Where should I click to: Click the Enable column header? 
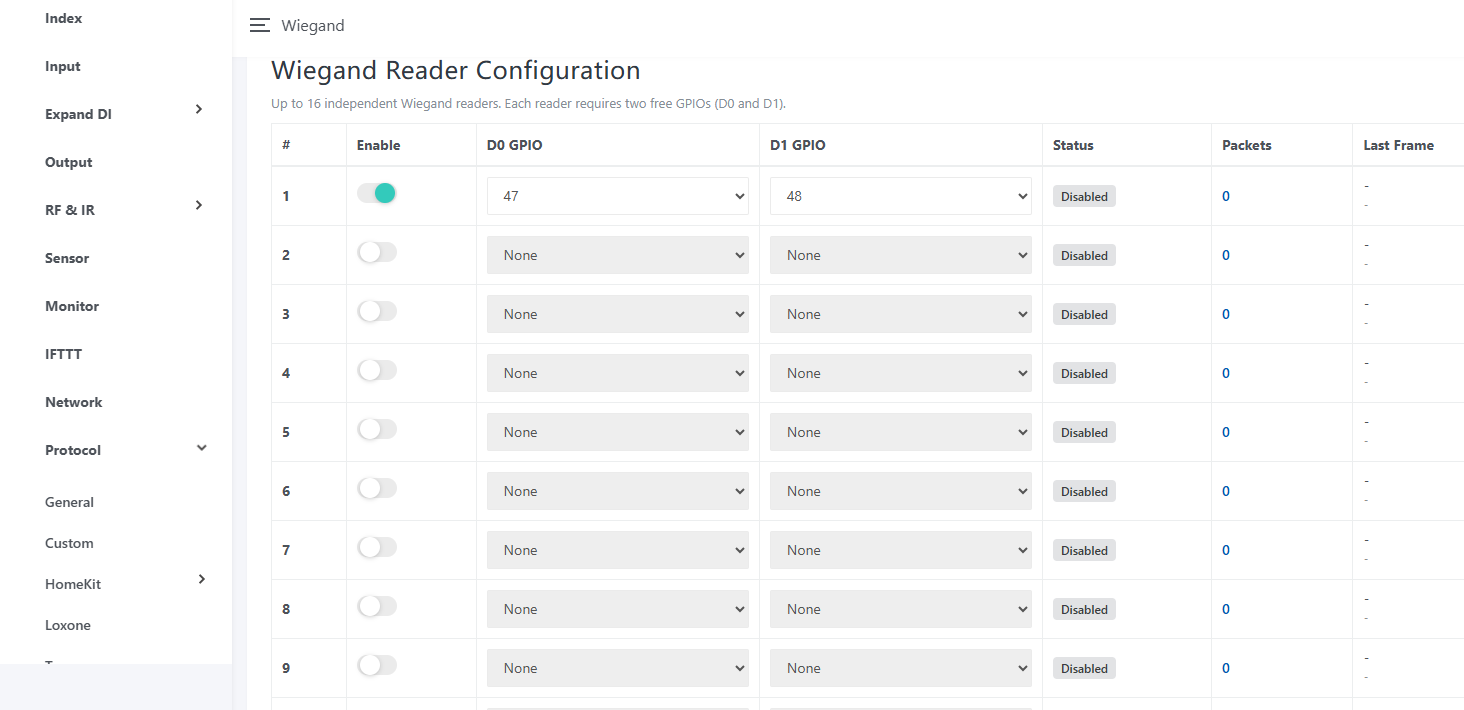click(378, 145)
